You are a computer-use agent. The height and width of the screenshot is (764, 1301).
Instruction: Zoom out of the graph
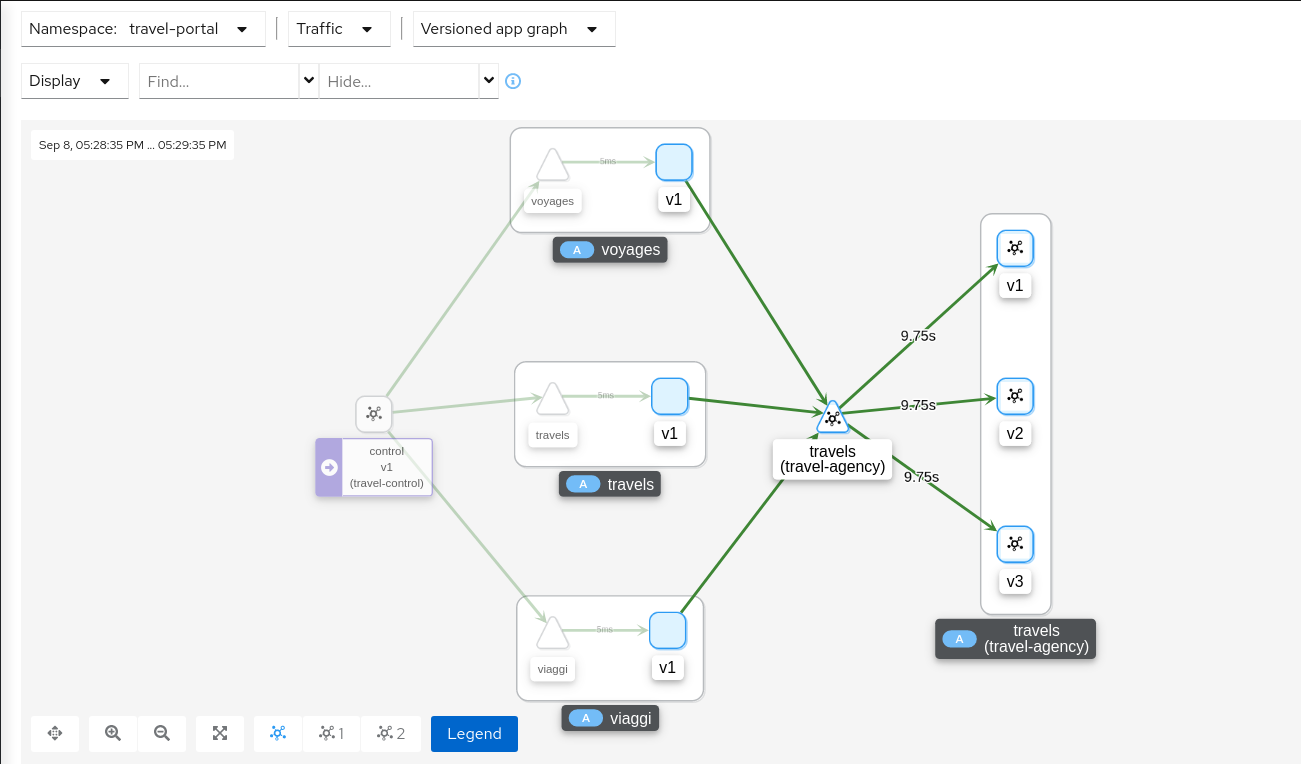[162, 733]
